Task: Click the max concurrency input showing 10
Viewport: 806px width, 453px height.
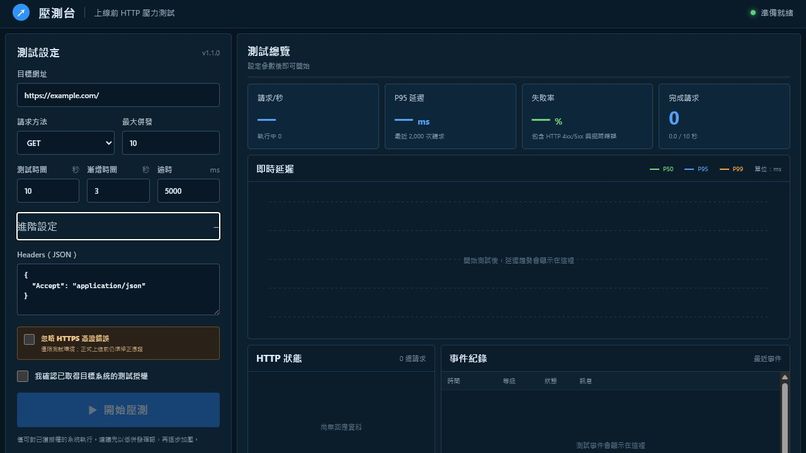Action: (x=171, y=143)
